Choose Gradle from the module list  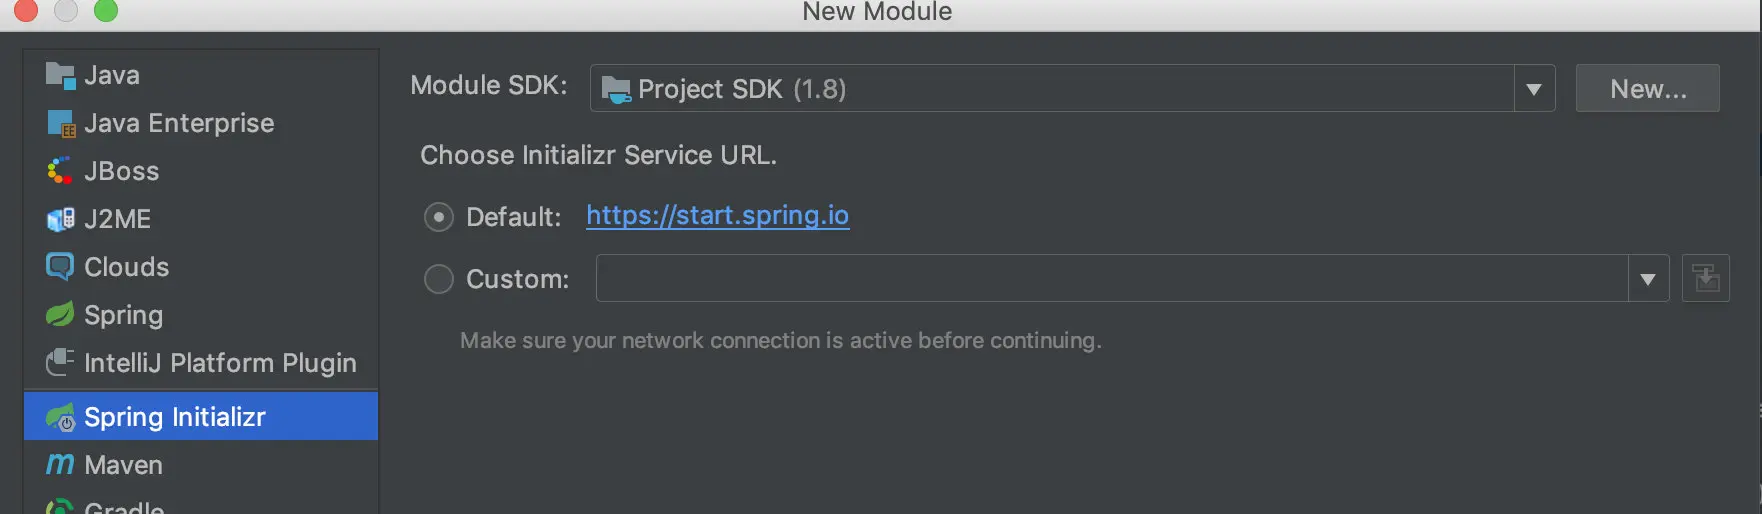coord(124,506)
